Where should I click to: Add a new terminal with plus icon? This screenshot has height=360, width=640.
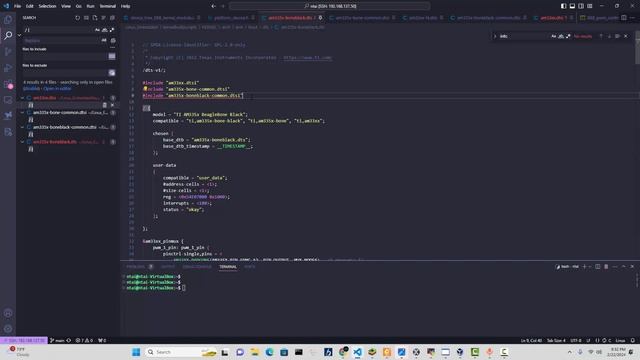click(x=584, y=267)
